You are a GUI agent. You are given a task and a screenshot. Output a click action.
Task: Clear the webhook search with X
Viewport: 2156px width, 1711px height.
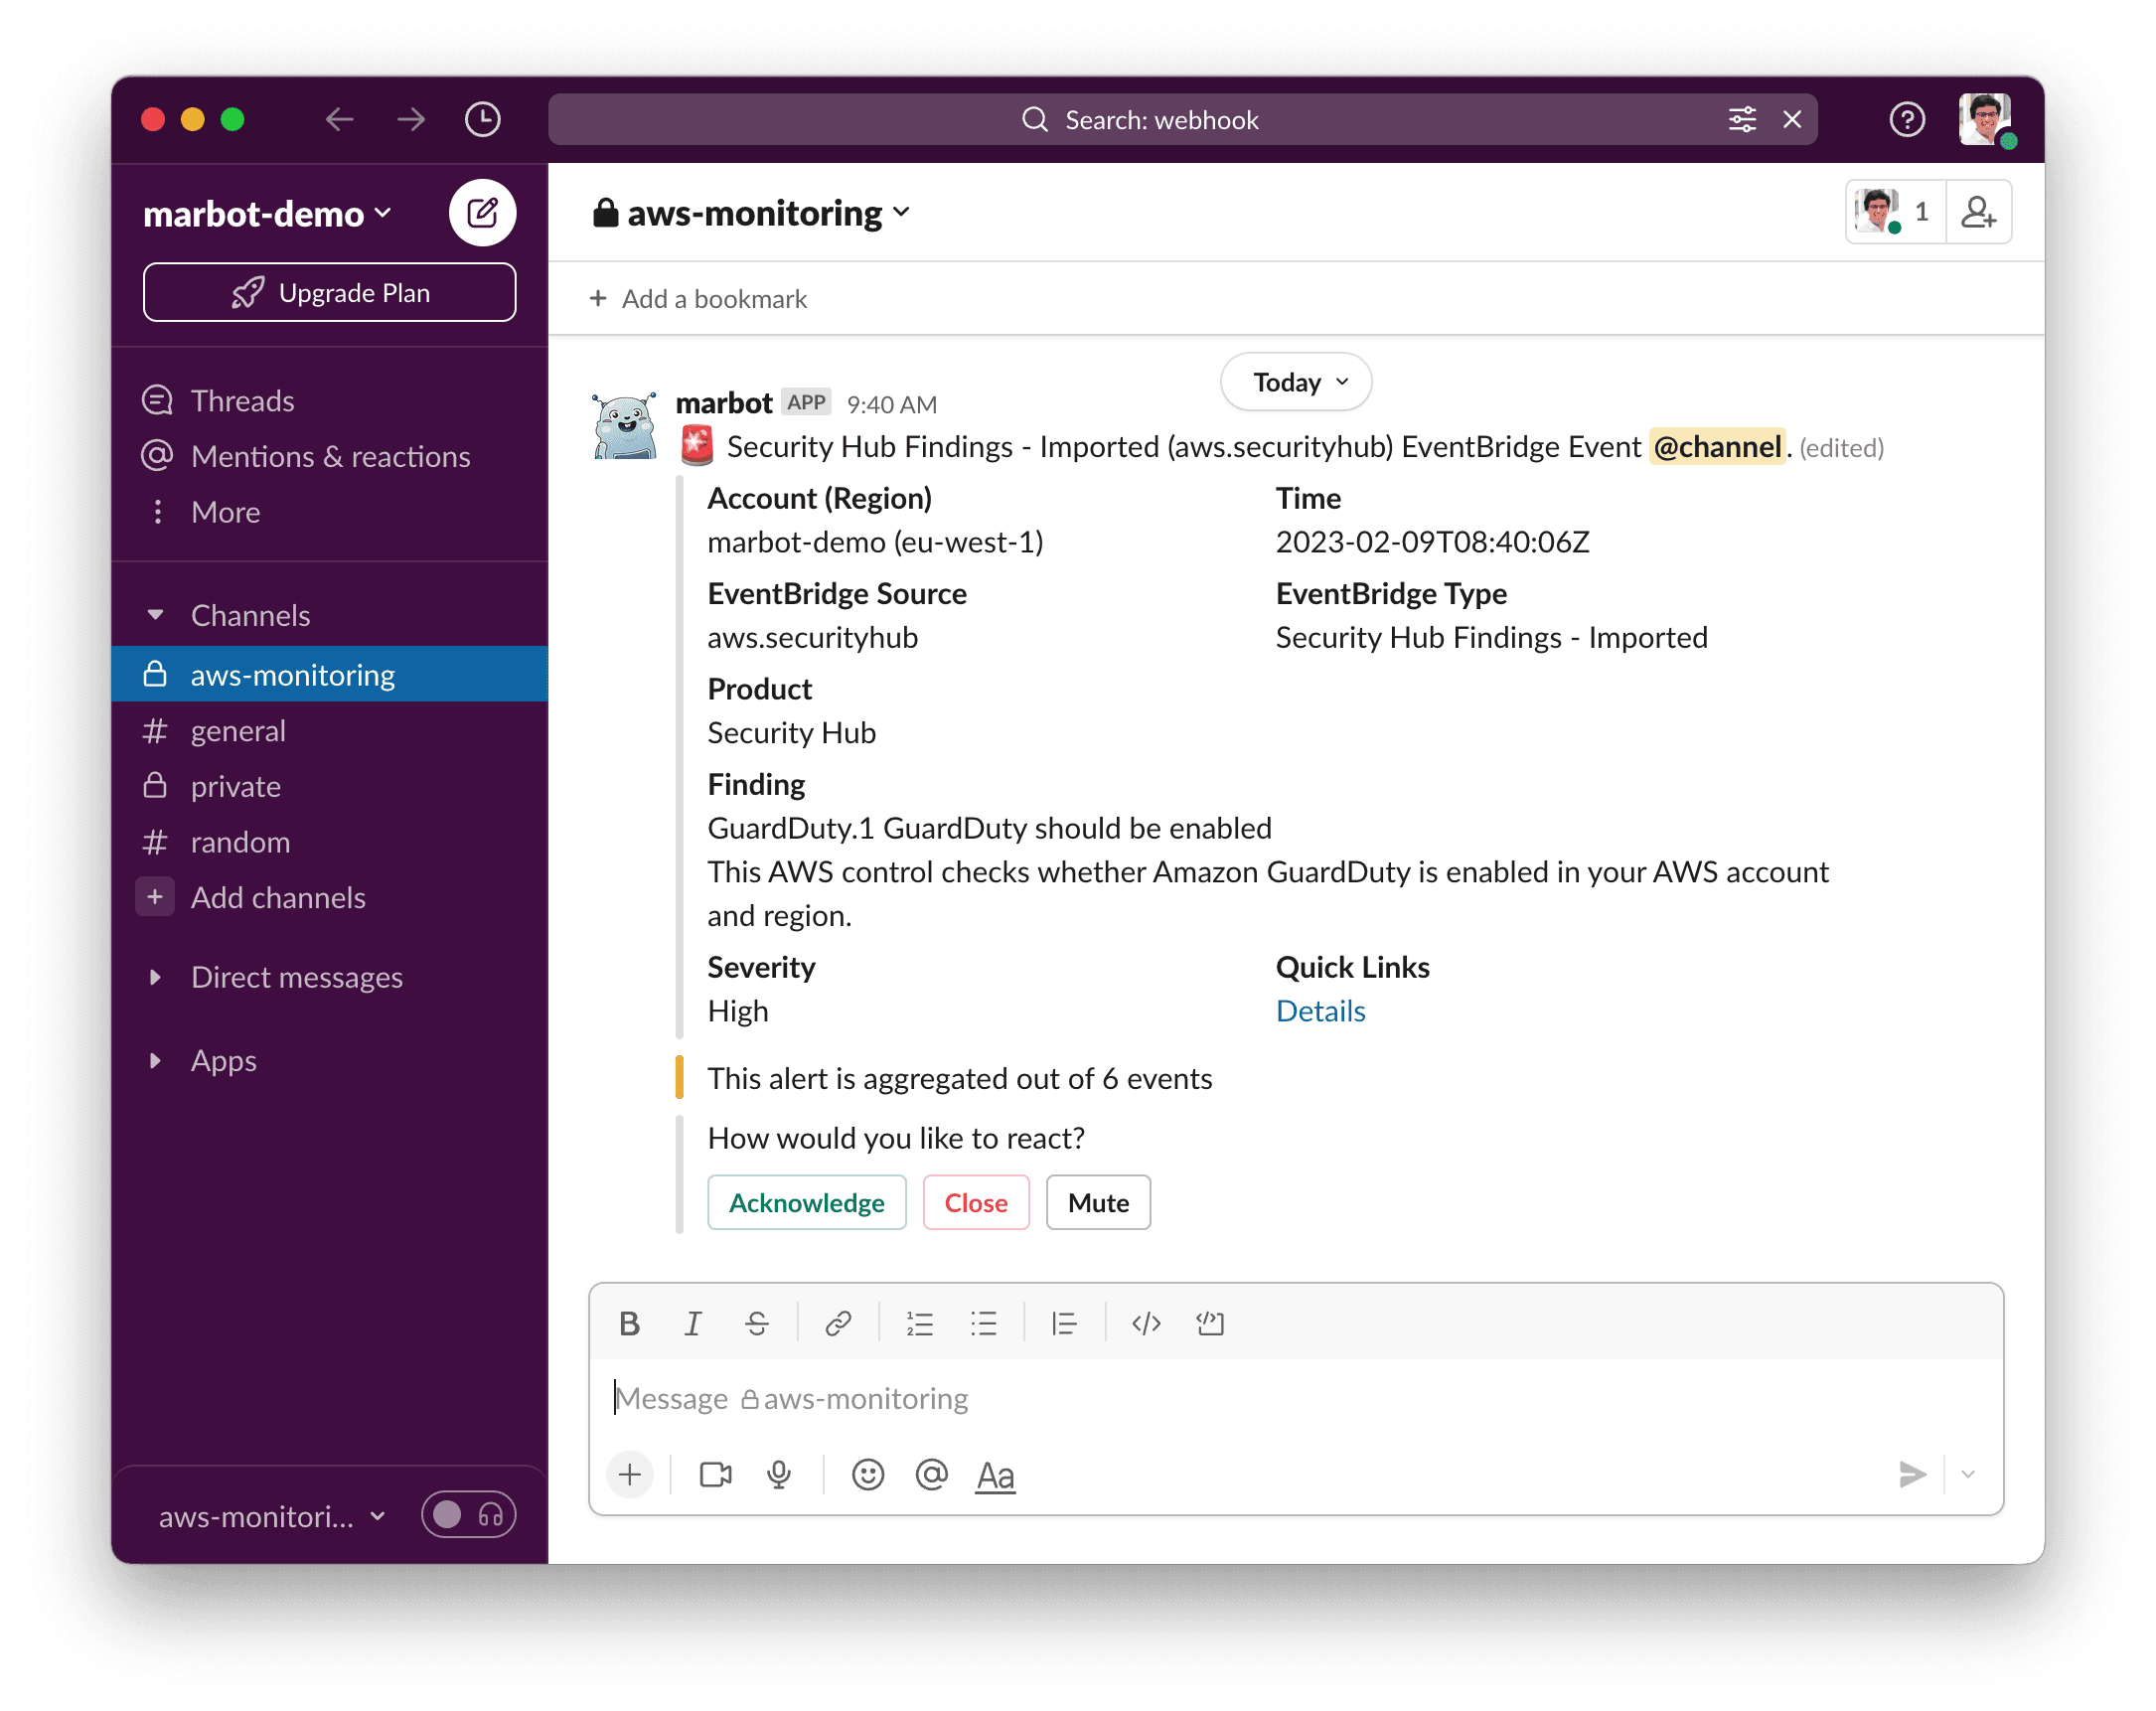(1792, 120)
